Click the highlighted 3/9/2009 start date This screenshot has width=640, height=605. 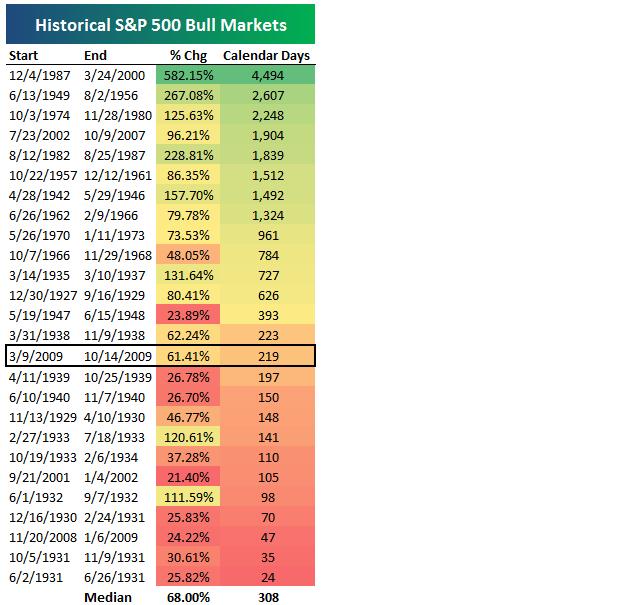click(33, 355)
